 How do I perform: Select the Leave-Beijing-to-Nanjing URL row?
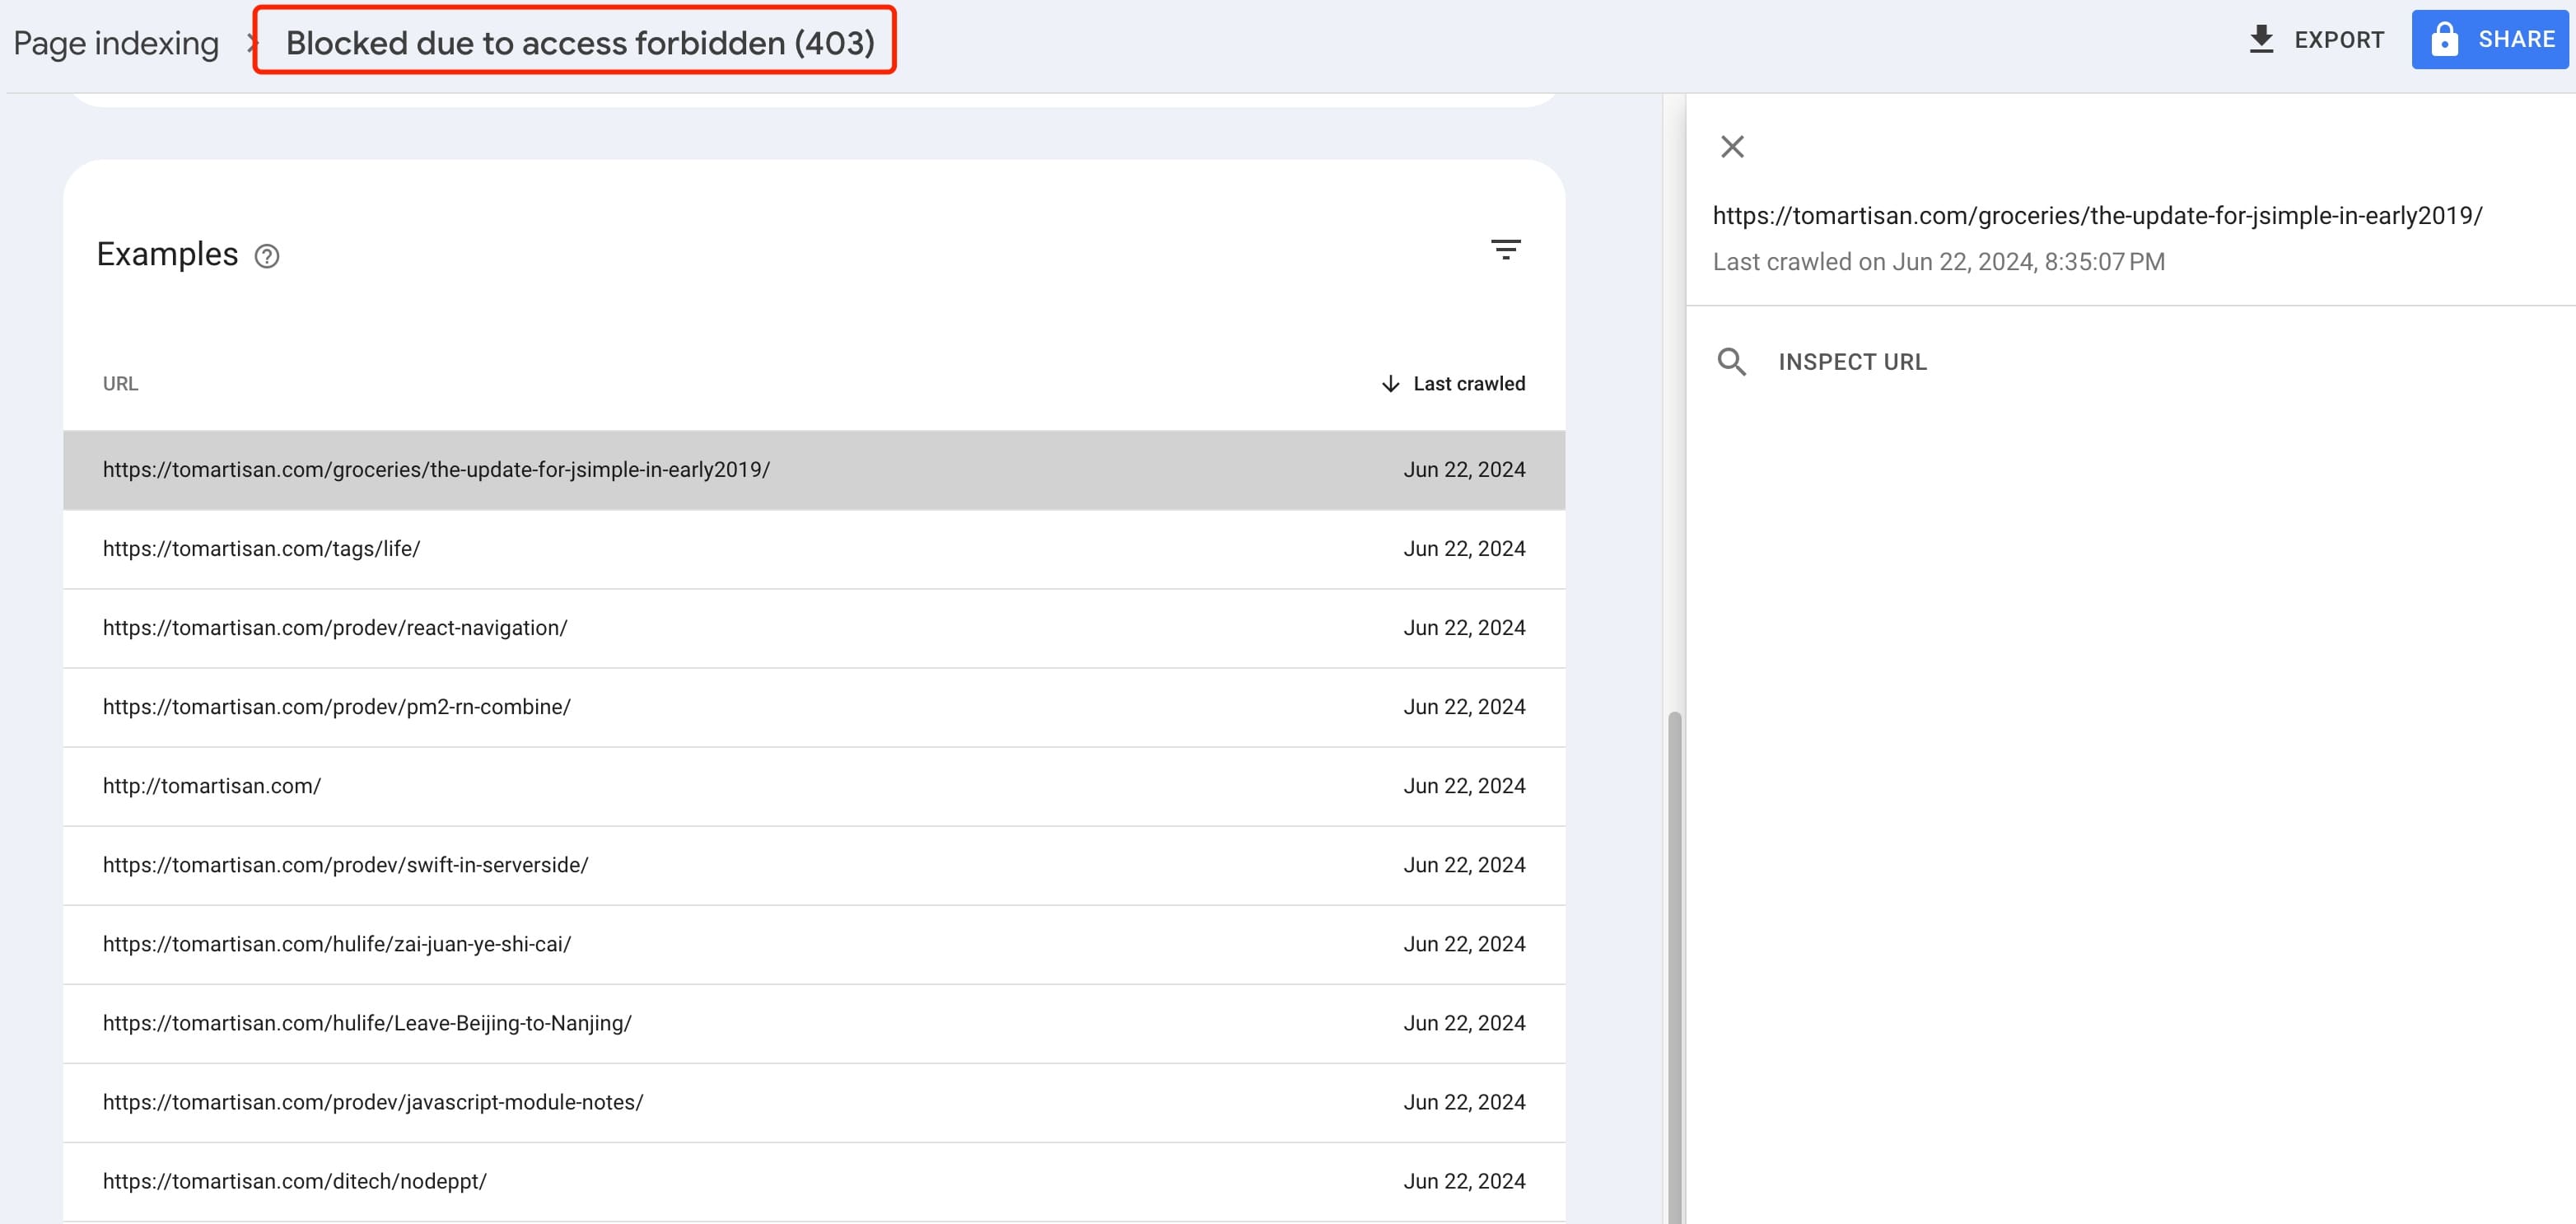point(367,1023)
